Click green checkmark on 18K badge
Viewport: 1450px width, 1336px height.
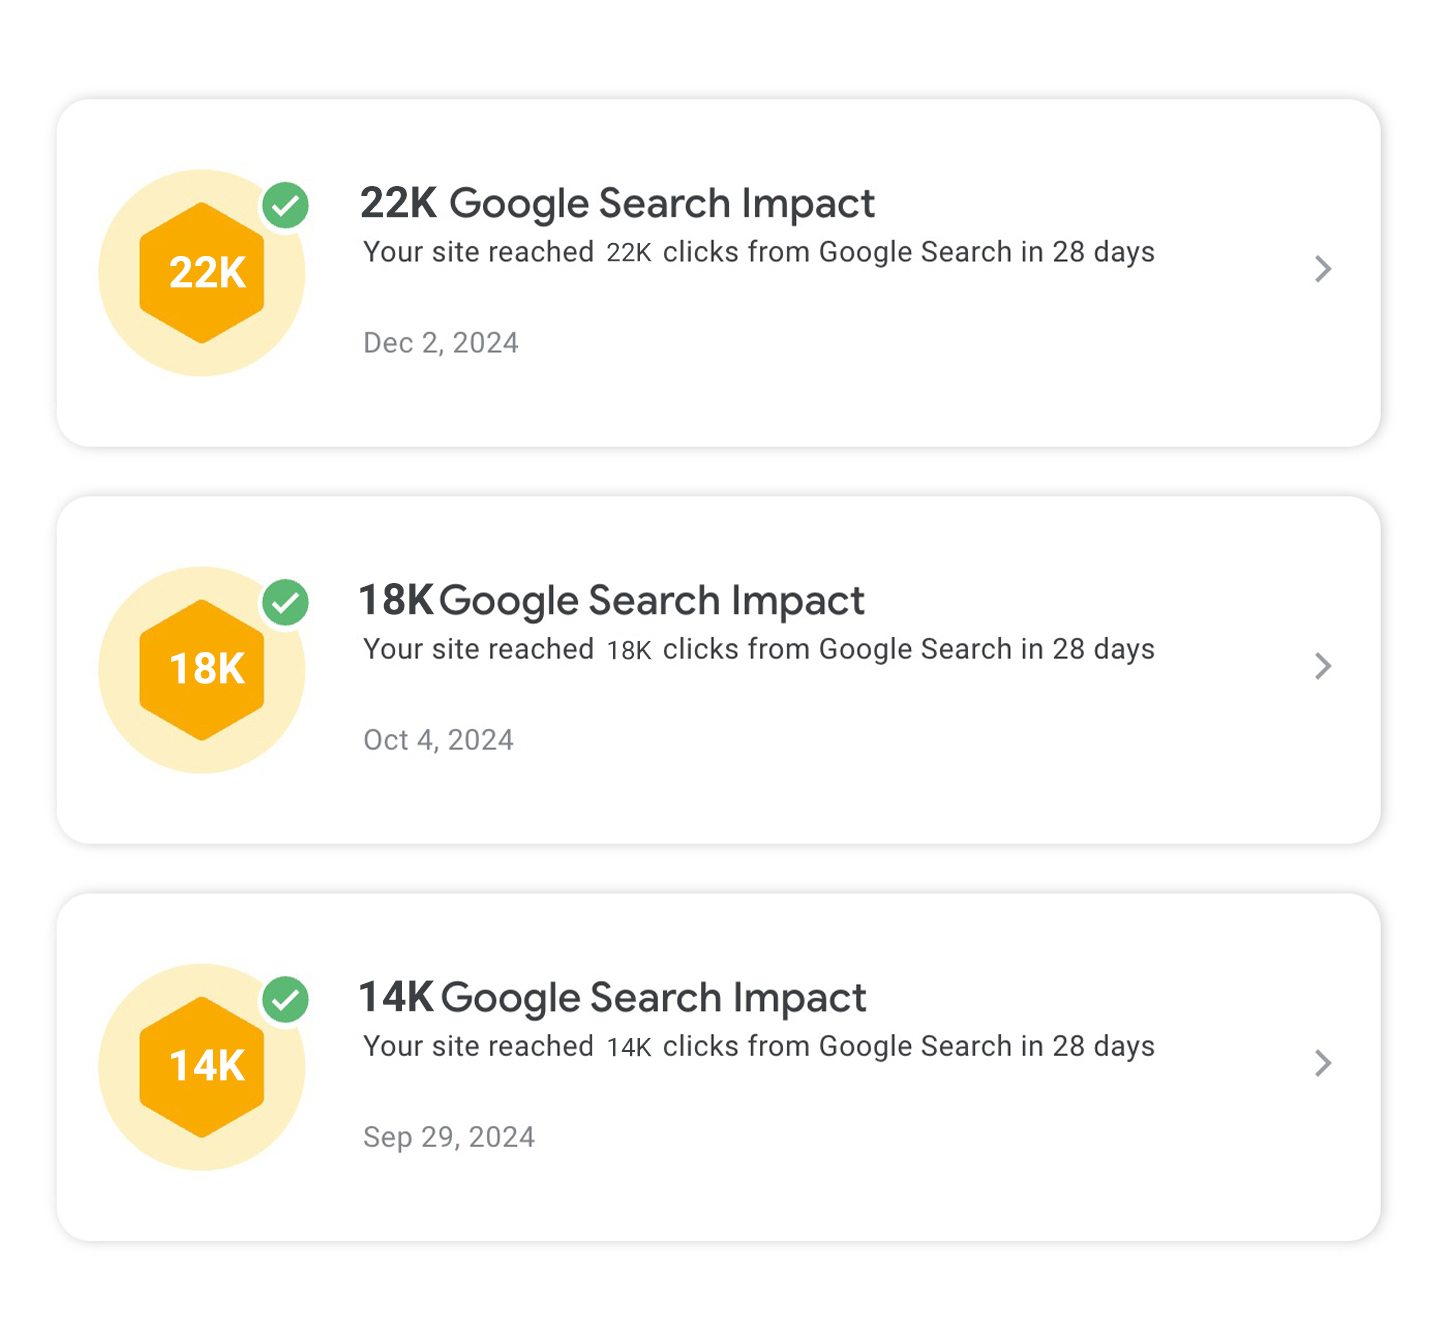(x=286, y=603)
